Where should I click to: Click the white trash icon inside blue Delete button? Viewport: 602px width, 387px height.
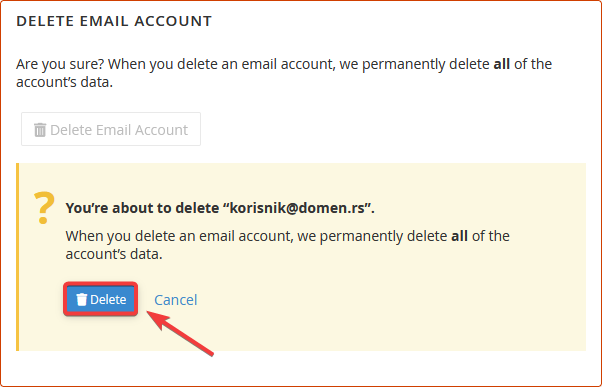pos(81,299)
